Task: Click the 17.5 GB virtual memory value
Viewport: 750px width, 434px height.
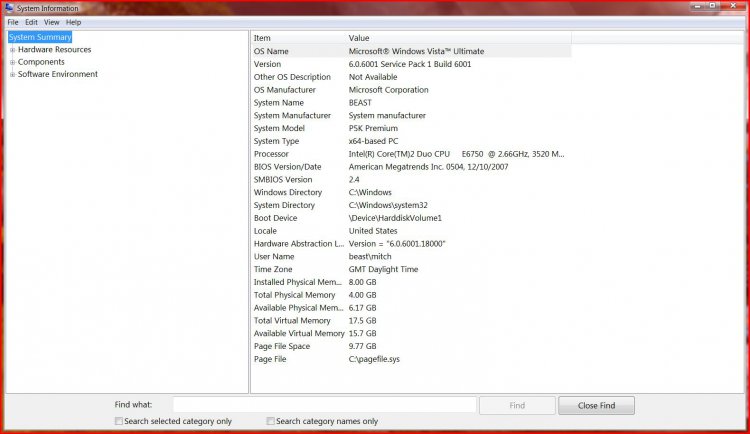Action: 363,321
